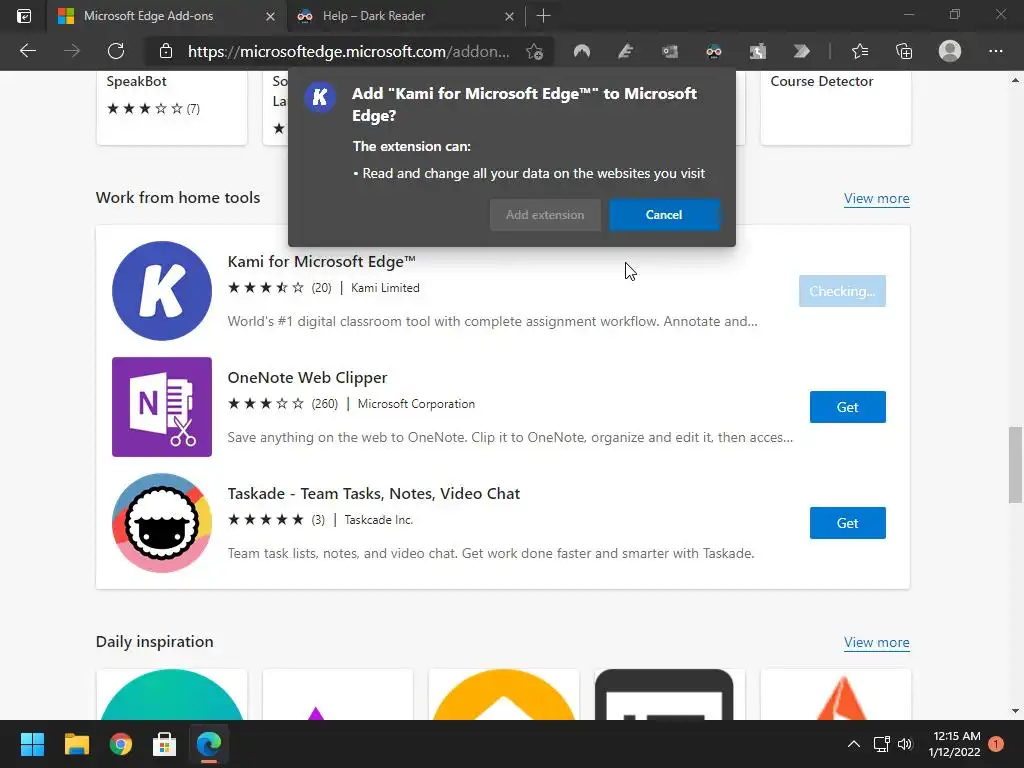Open the notification badge in the tray
Viewport: 1024px width, 768px height.
996,744
